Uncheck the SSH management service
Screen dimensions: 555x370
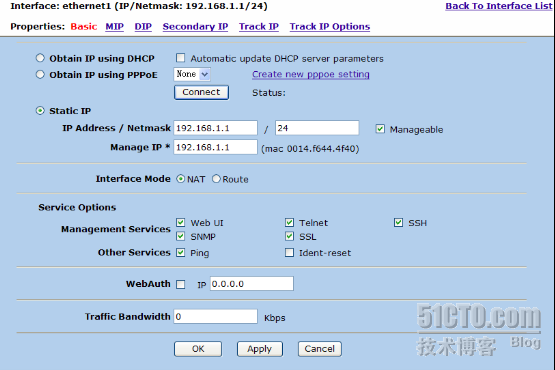(x=399, y=222)
